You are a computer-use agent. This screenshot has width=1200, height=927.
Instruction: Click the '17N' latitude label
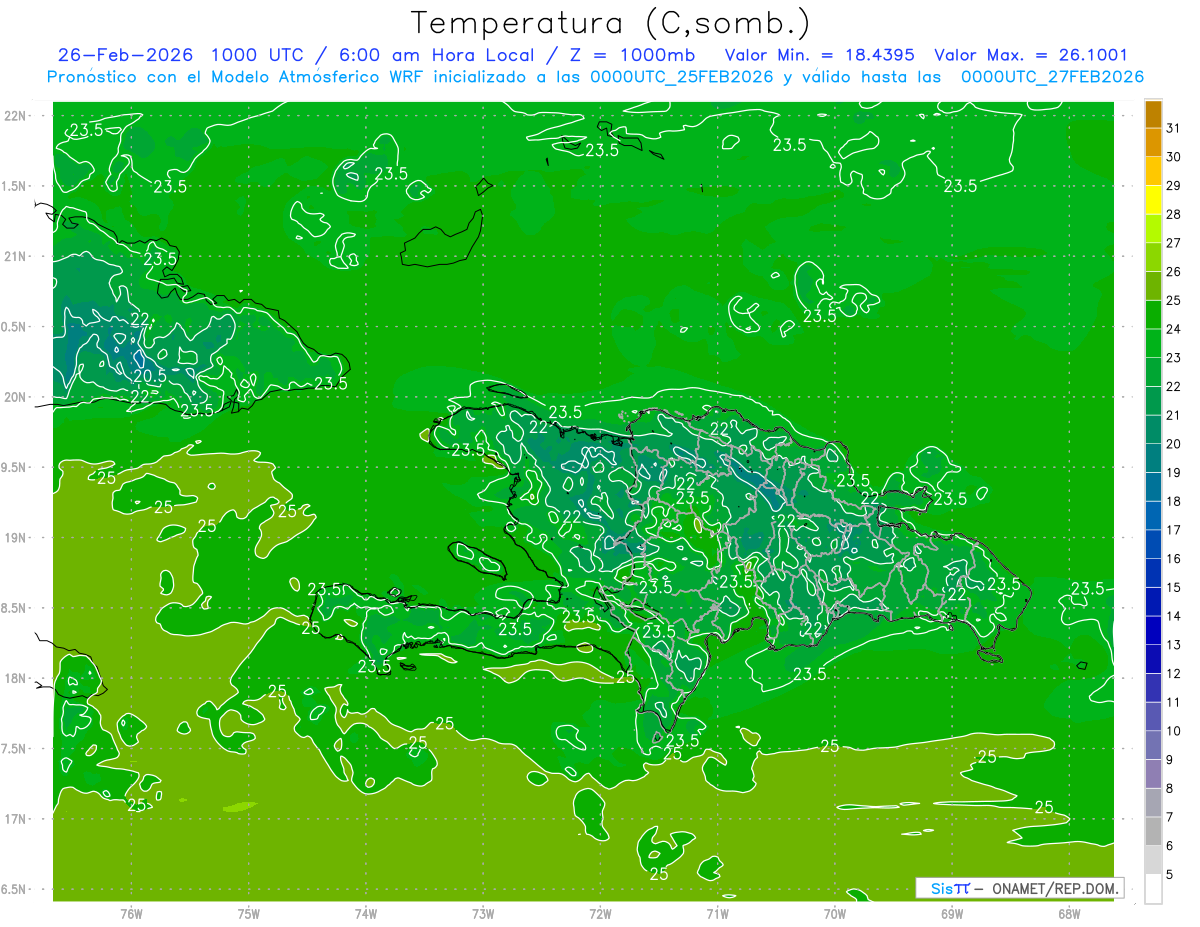pos(17,819)
